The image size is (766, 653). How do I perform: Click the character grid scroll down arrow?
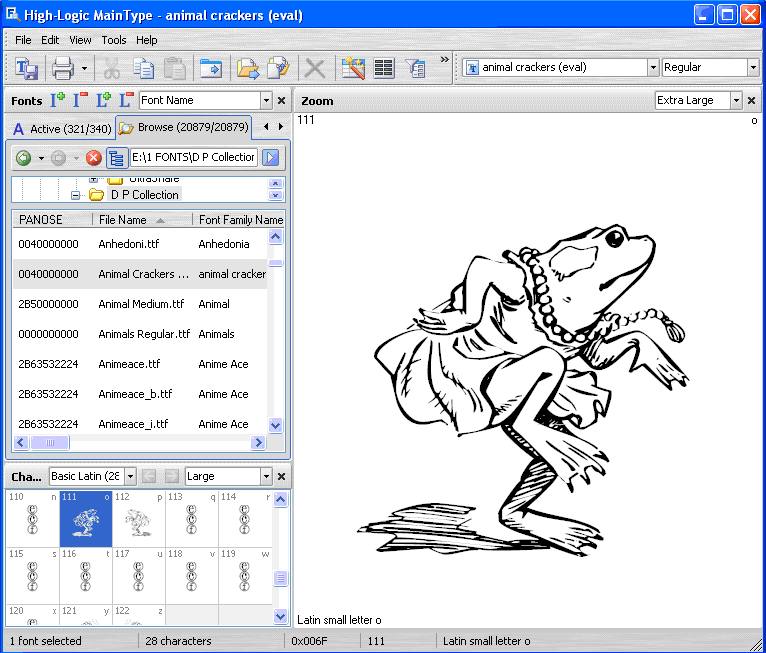click(x=280, y=616)
